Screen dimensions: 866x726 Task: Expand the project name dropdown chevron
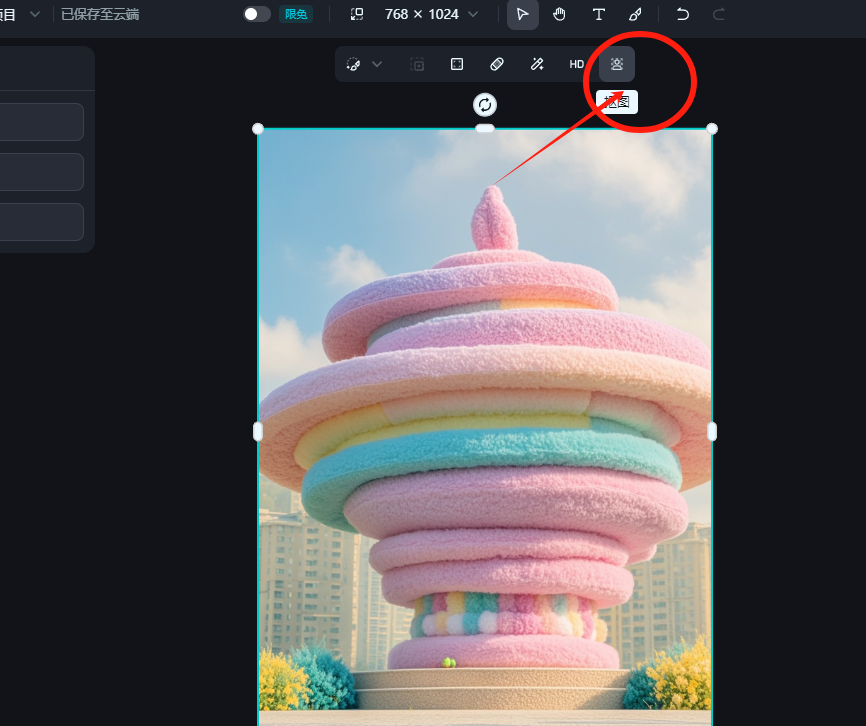(35, 14)
